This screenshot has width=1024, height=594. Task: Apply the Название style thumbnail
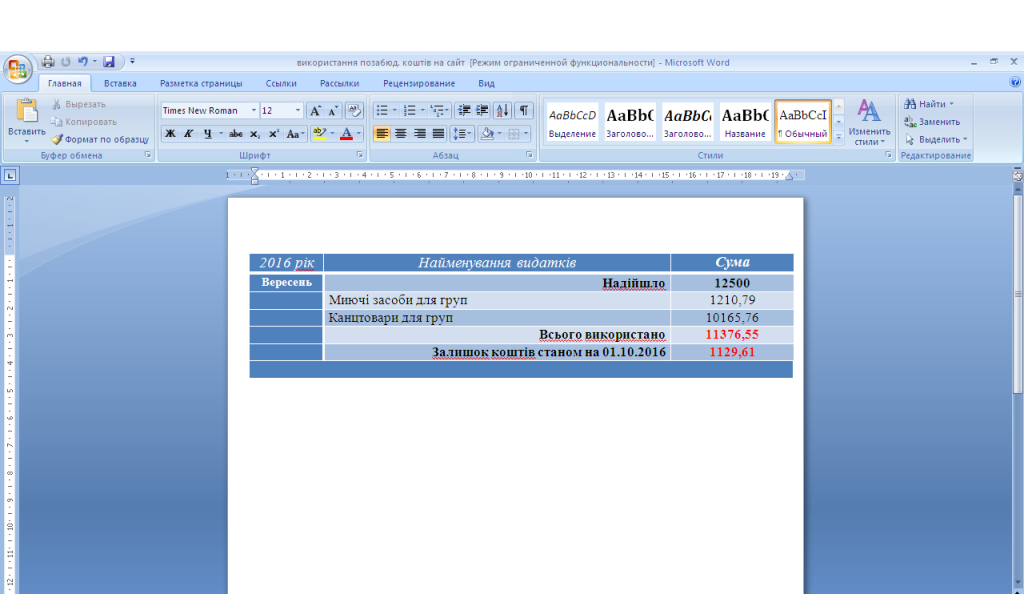[x=745, y=122]
